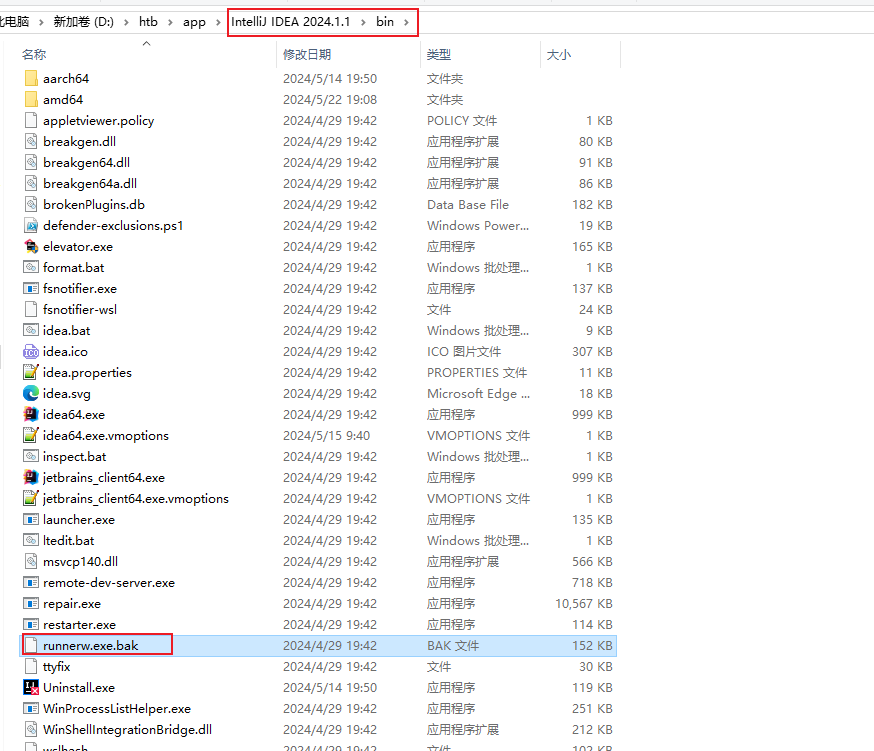Screen dimensions: 874x751
Task: Click the idea64.exe.vmoptions file icon
Action: pyautogui.click(x=31, y=435)
